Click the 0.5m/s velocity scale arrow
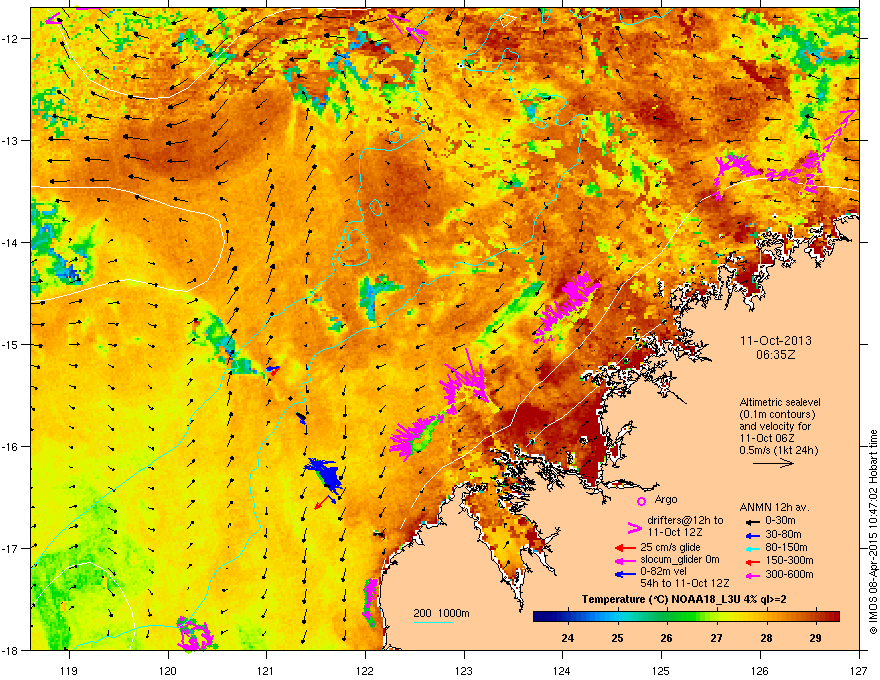880x680 pixels. pyautogui.click(x=773, y=463)
